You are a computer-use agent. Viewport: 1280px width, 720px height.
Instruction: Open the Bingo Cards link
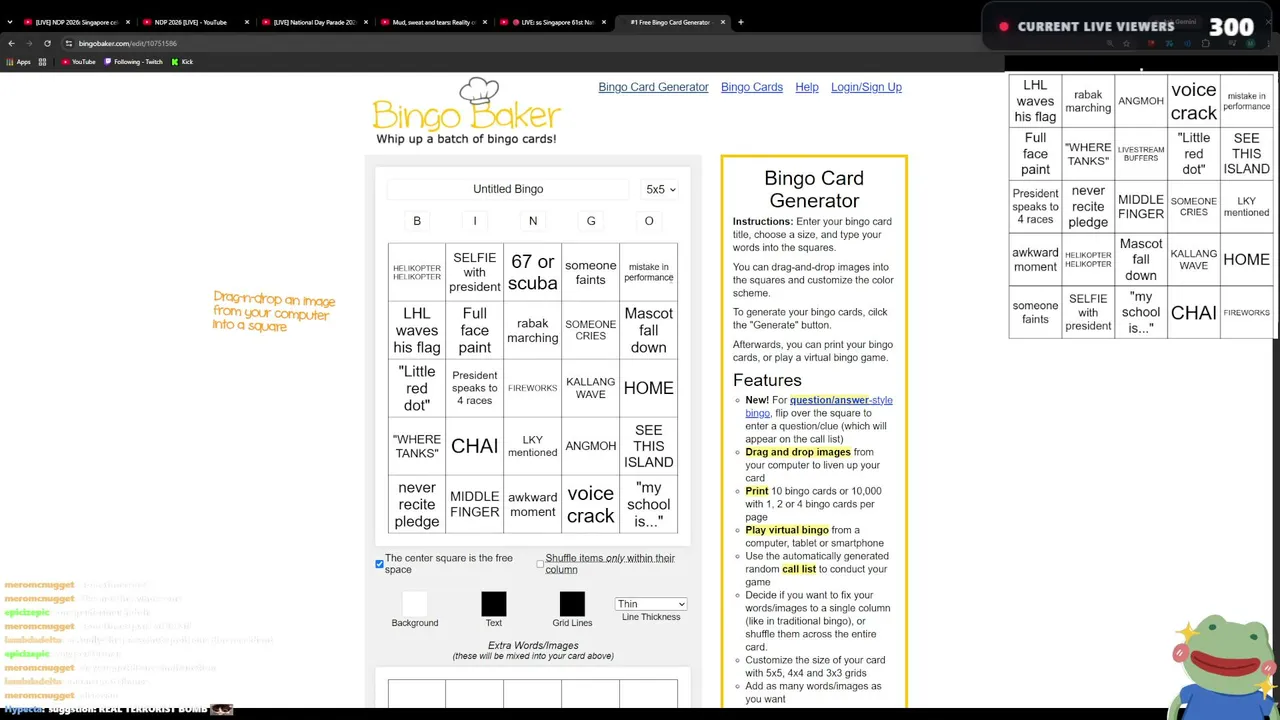pyautogui.click(x=752, y=87)
